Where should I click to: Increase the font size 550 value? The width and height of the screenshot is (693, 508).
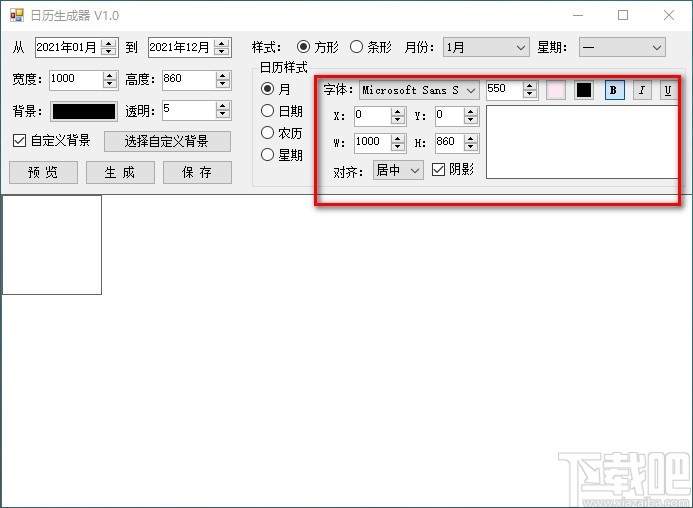[529, 86]
